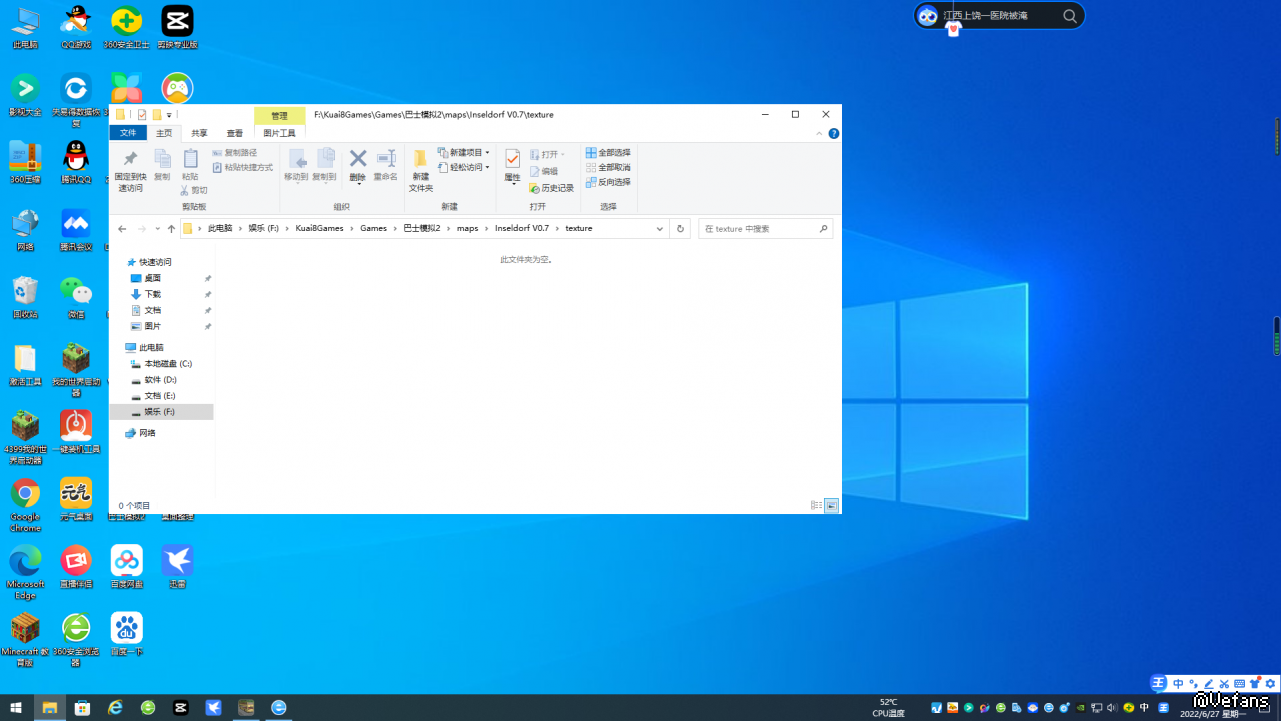This screenshot has height=721, width=1281.
Task: Click 全部选择 (Select all) in ribbon
Action: click(608, 153)
